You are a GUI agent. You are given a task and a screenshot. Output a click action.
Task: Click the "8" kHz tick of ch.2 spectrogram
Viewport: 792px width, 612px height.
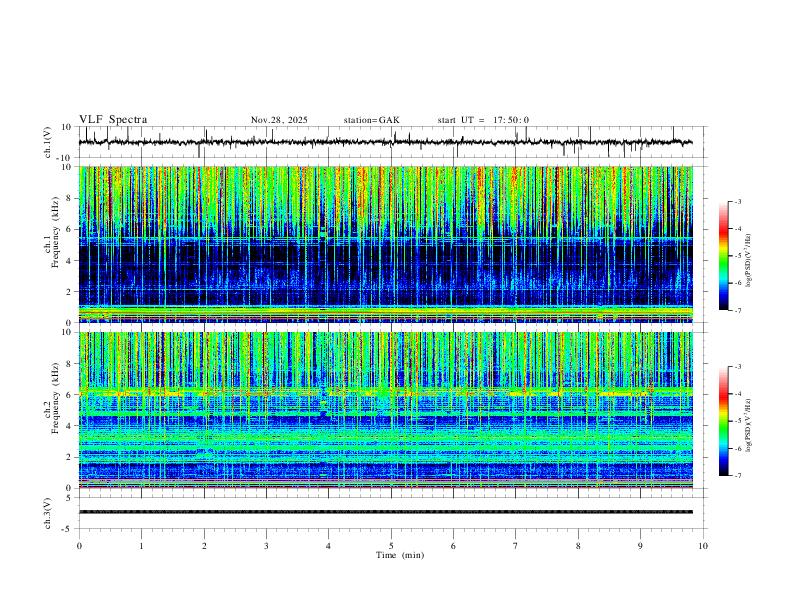click(69, 364)
